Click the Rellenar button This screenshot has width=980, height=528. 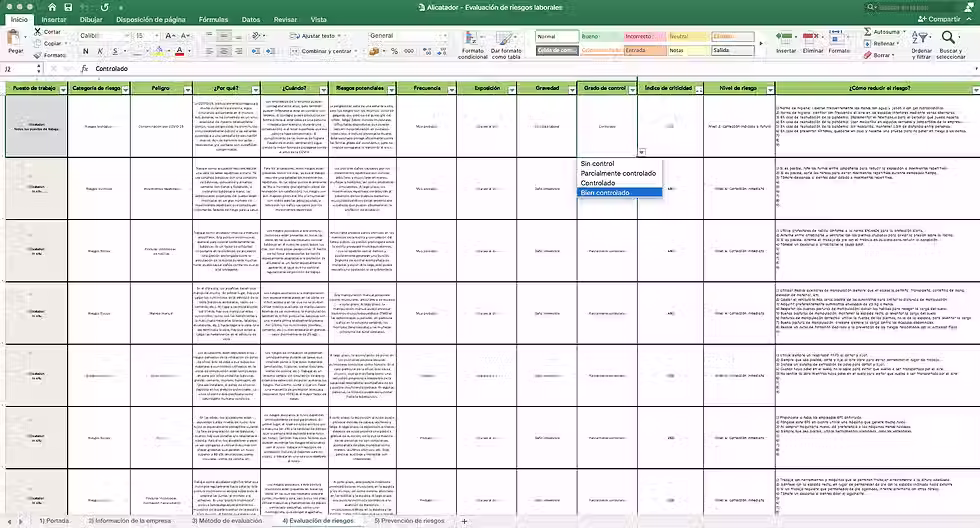tap(882, 43)
